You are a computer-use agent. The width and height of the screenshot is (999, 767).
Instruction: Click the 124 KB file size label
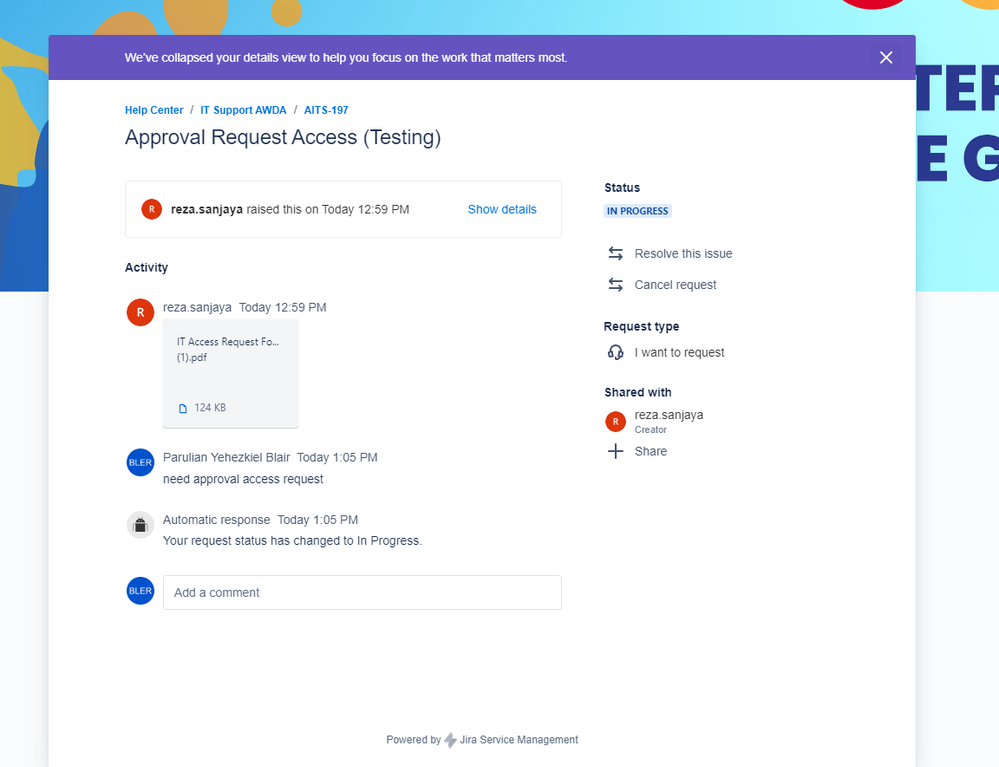[x=210, y=408]
